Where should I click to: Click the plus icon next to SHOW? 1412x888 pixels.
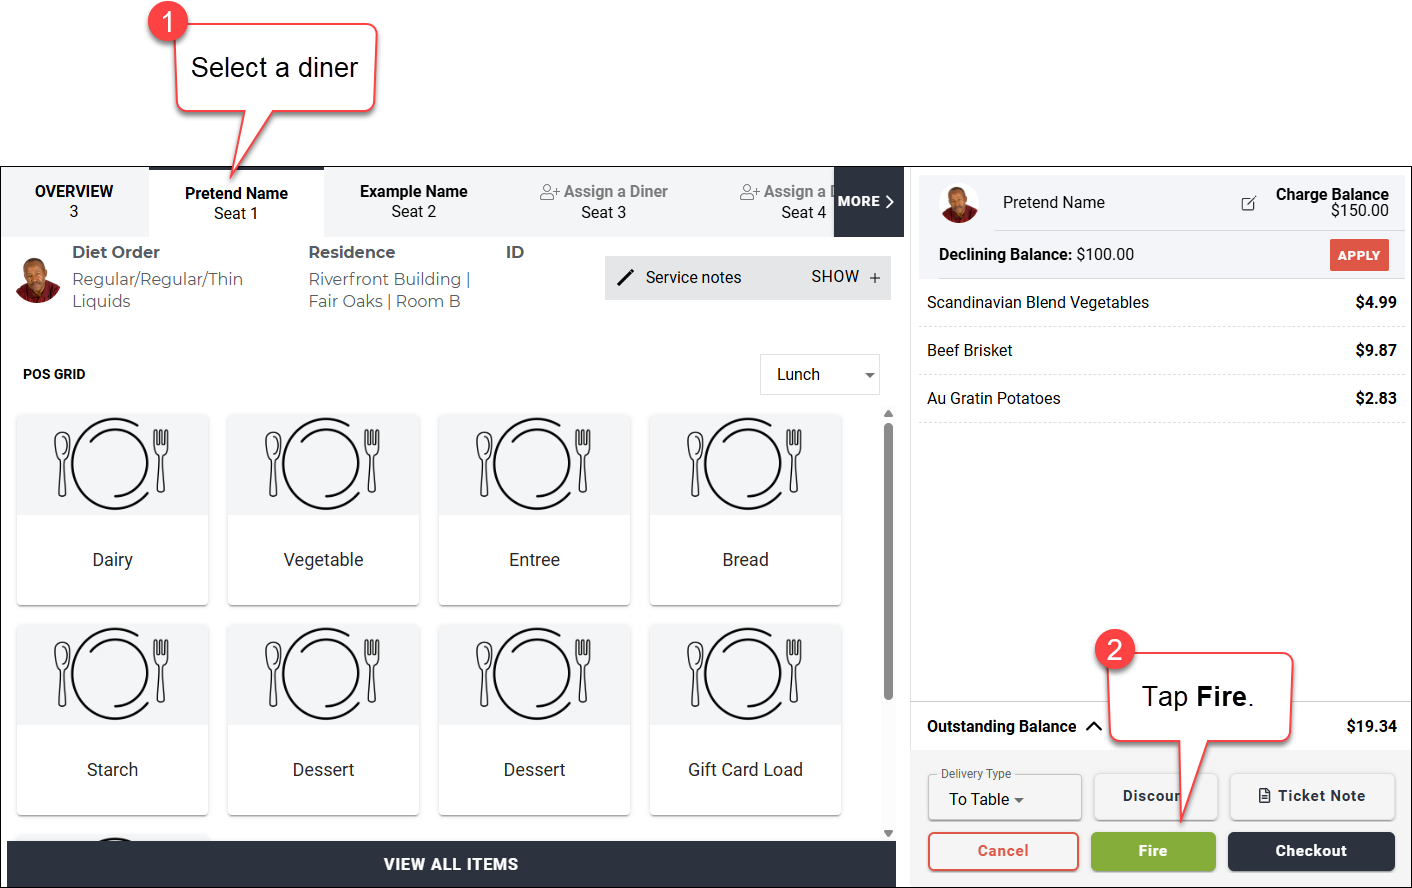[x=875, y=278]
